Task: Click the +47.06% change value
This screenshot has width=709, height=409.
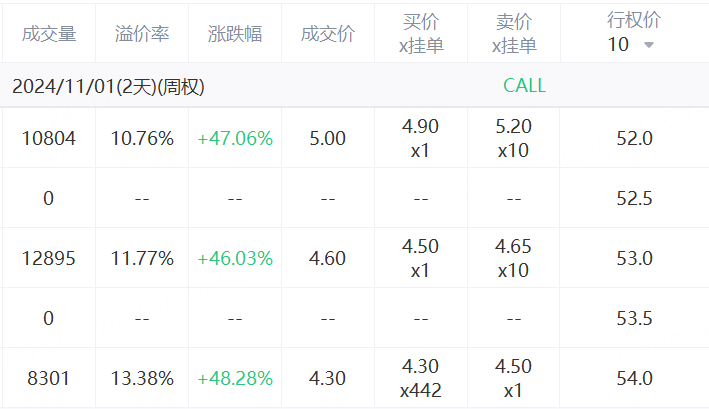Action: pos(235,138)
